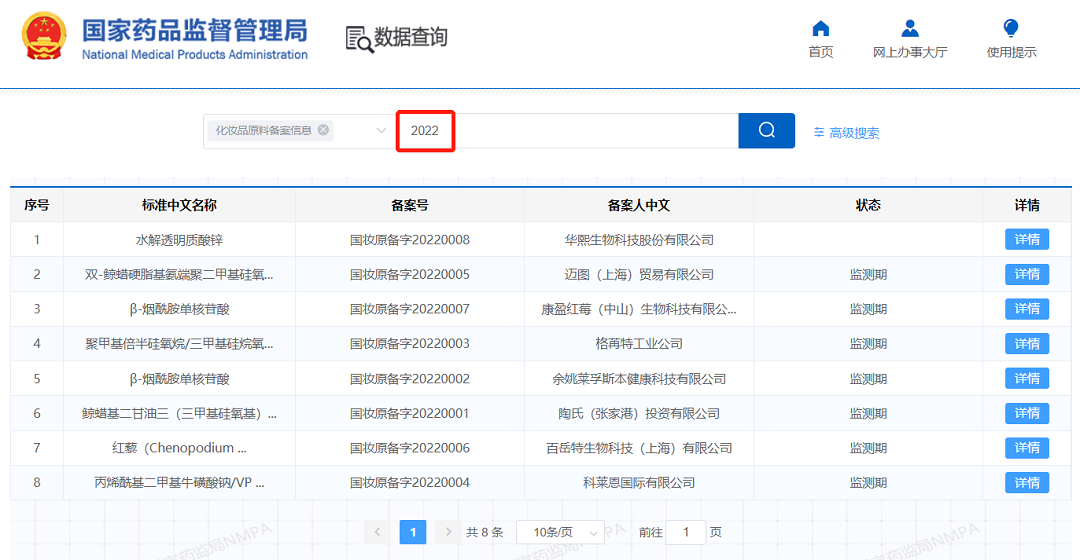Remove the 化妆品原料备案信息 tag
The height and width of the screenshot is (560, 1080).
click(323, 130)
